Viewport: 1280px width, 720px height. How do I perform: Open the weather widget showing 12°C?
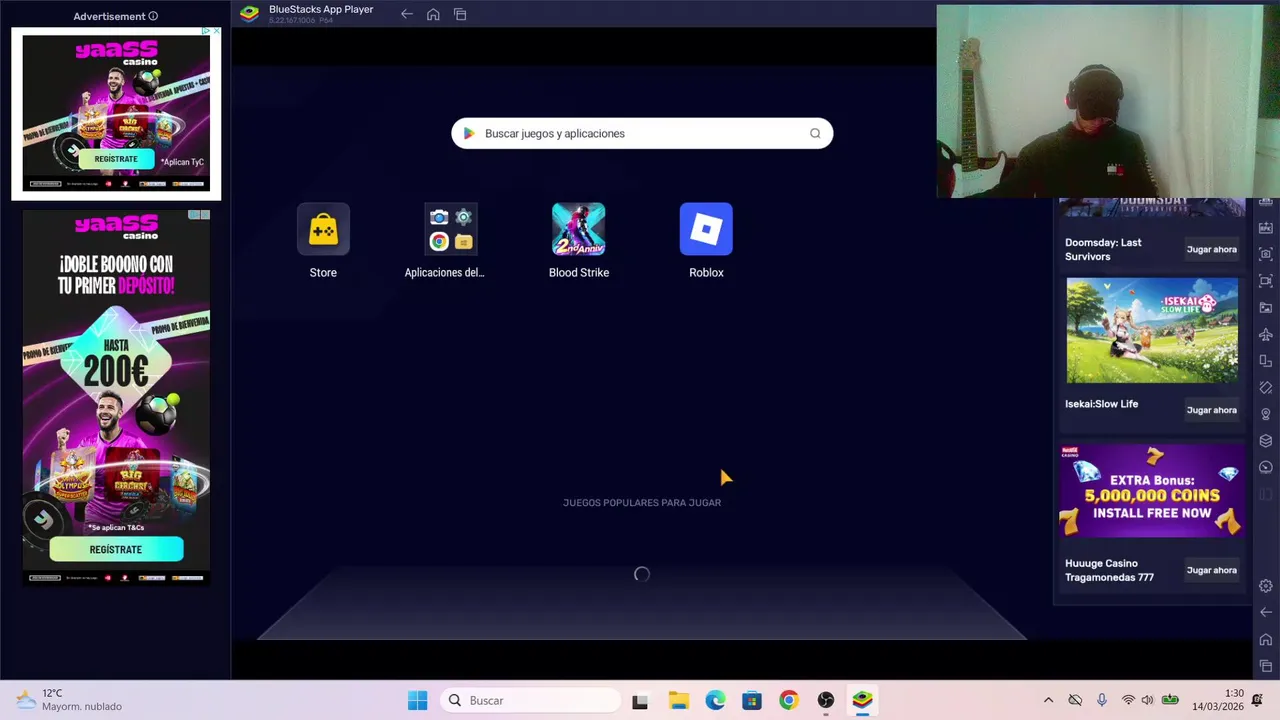(x=70, y=700)
